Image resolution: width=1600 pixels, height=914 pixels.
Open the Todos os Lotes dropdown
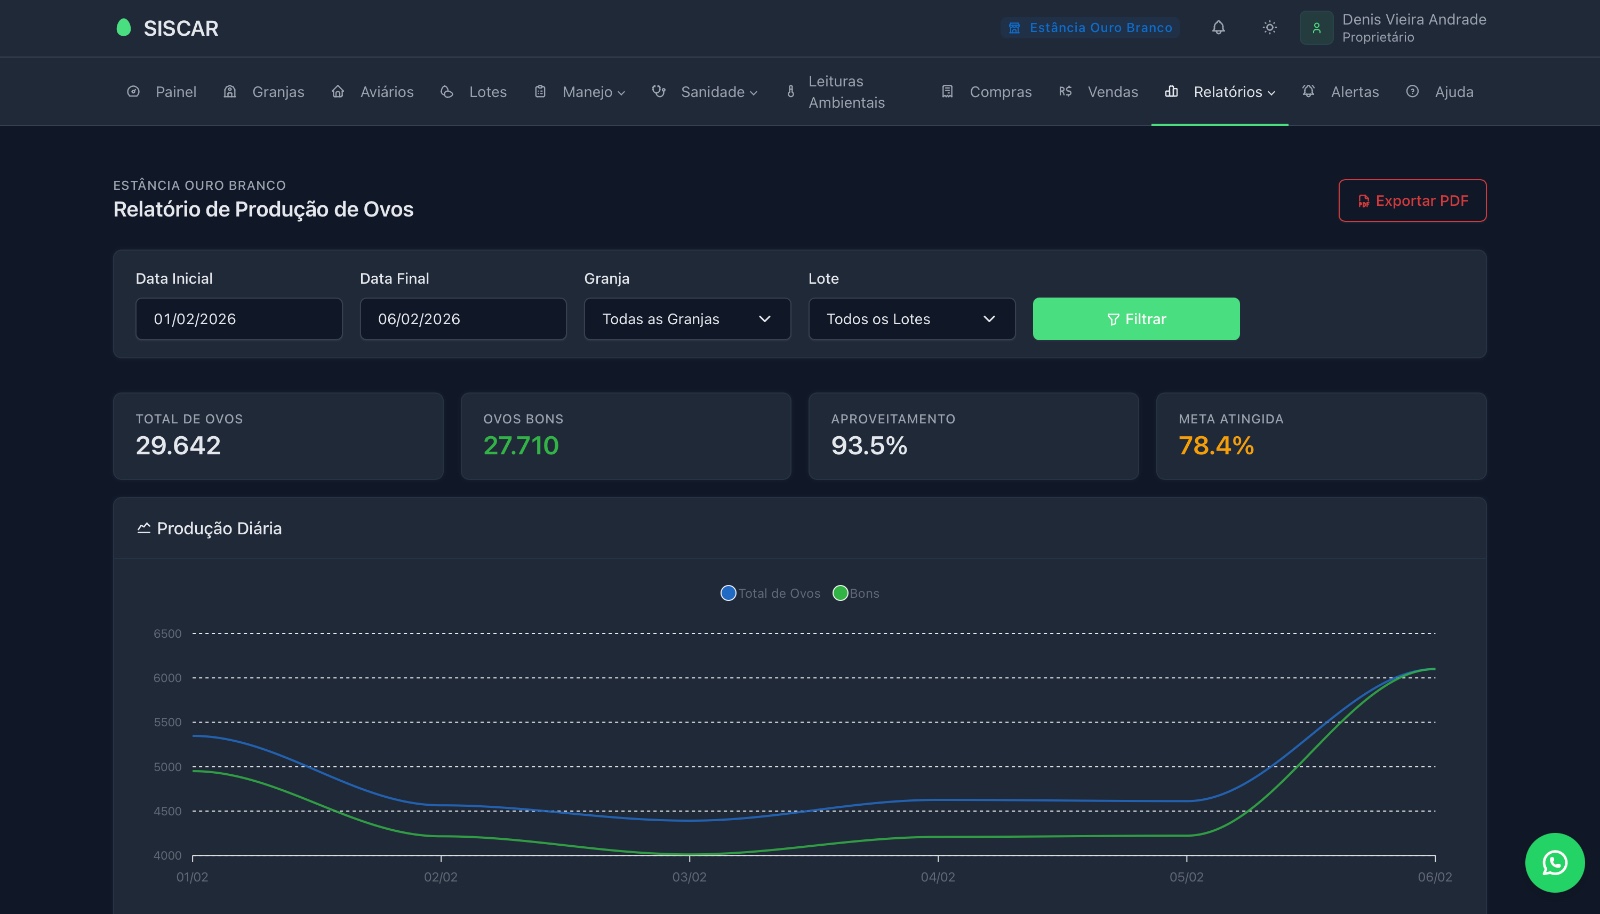click(911, 319)
